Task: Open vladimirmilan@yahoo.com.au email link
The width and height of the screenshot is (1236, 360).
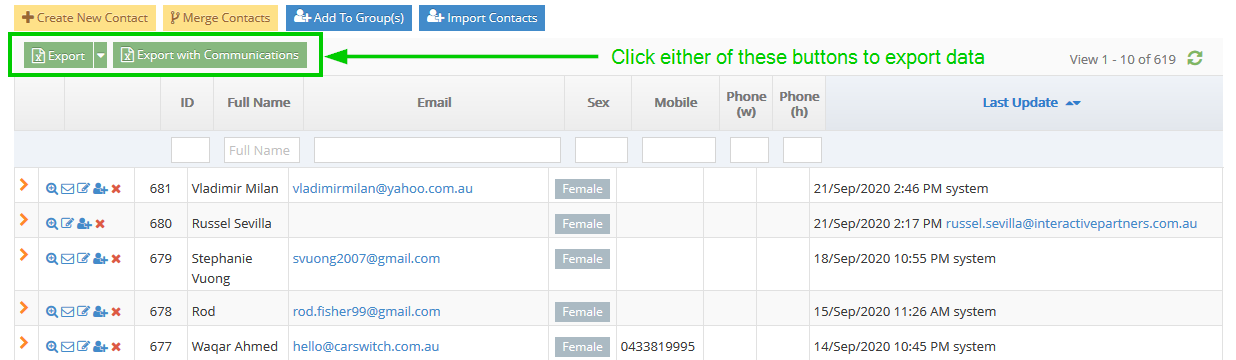Action: (382, 188)
